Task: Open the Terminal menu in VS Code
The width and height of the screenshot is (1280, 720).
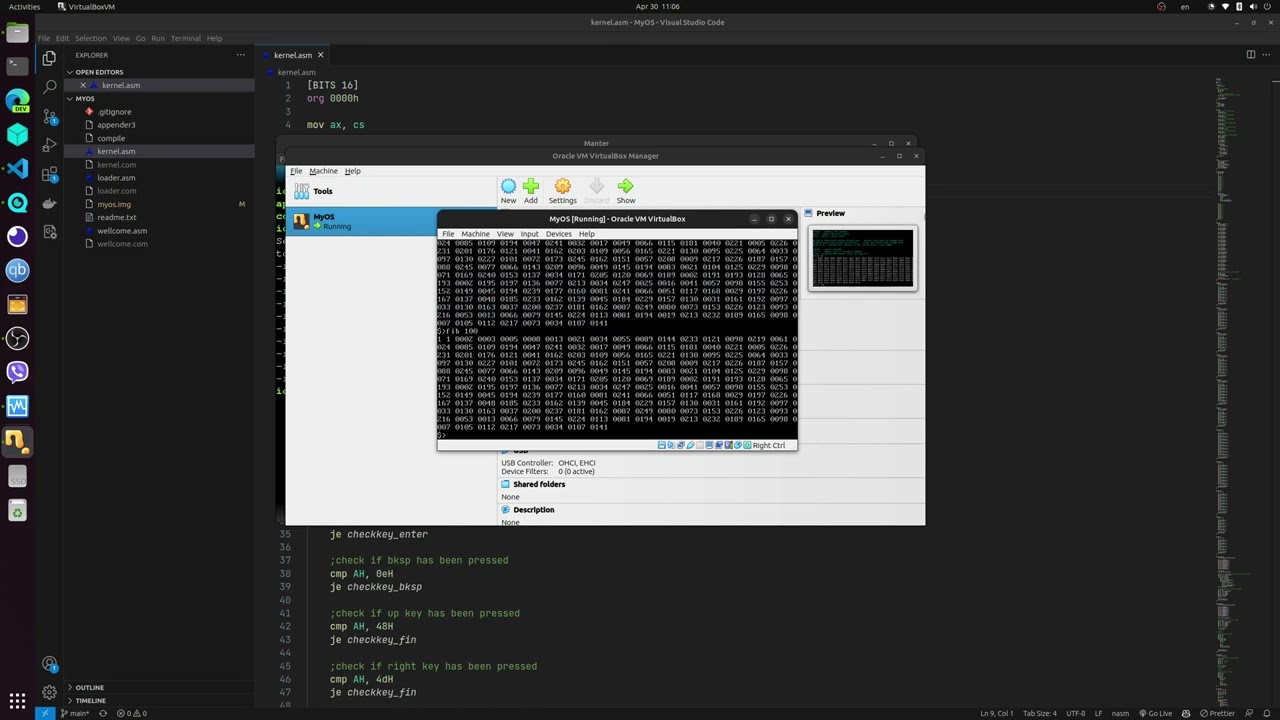Action: [x=185, y=38]
